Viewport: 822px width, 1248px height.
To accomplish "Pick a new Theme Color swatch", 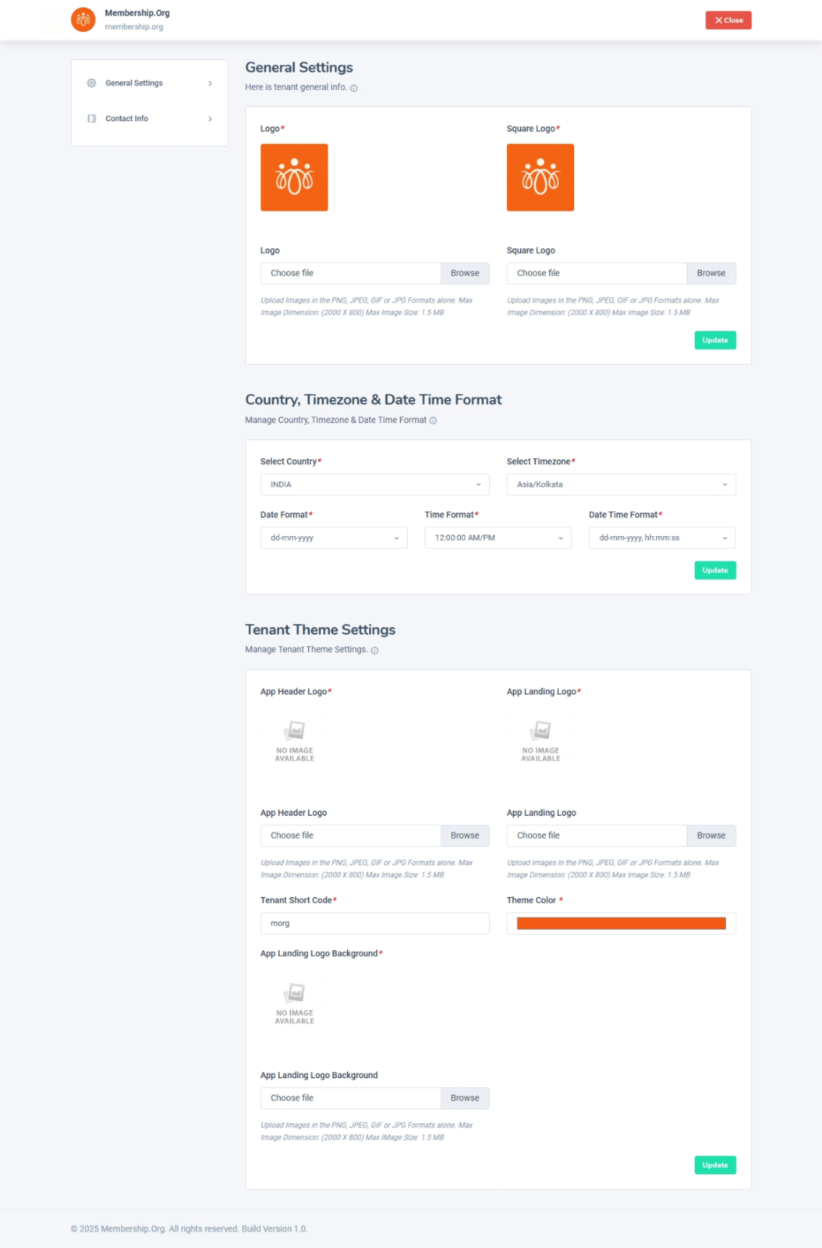I will click(620, 924).
